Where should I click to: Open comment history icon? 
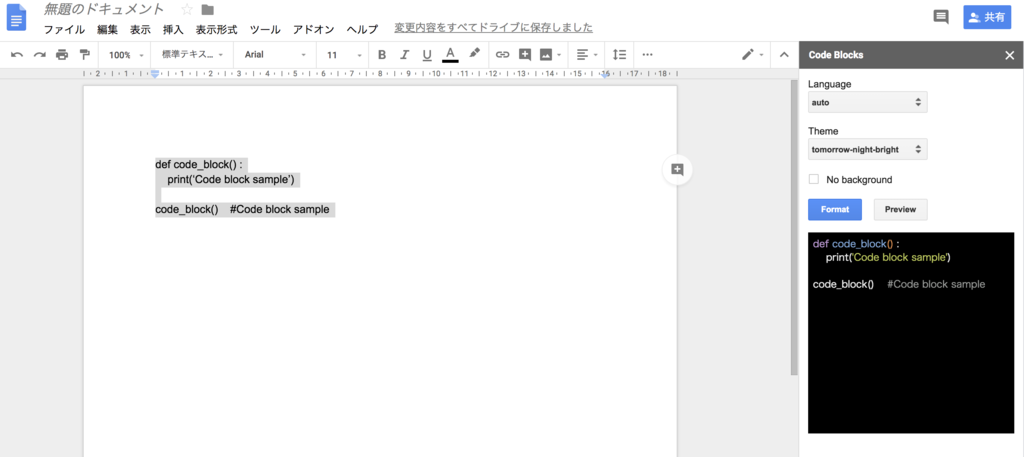point(941,18)
